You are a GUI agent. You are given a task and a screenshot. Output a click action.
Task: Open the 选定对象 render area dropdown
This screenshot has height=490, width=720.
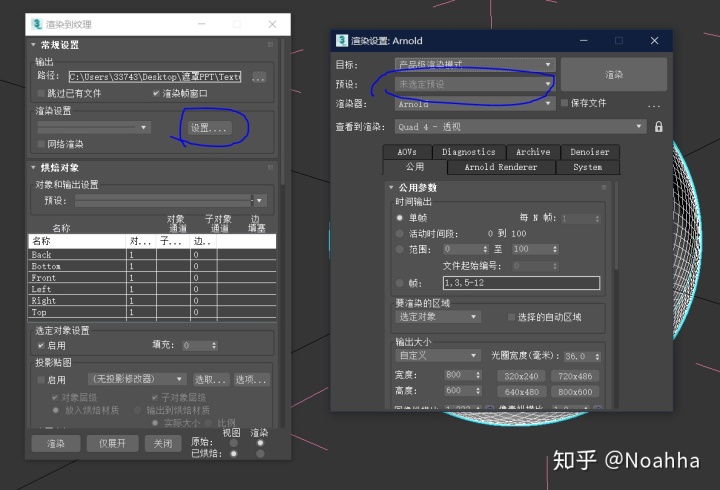coord(438,317)
